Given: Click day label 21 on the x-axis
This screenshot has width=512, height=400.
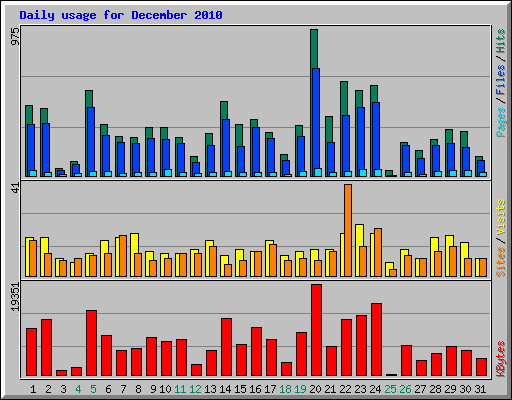Looking at the screenshot, I should pos(330,389).
